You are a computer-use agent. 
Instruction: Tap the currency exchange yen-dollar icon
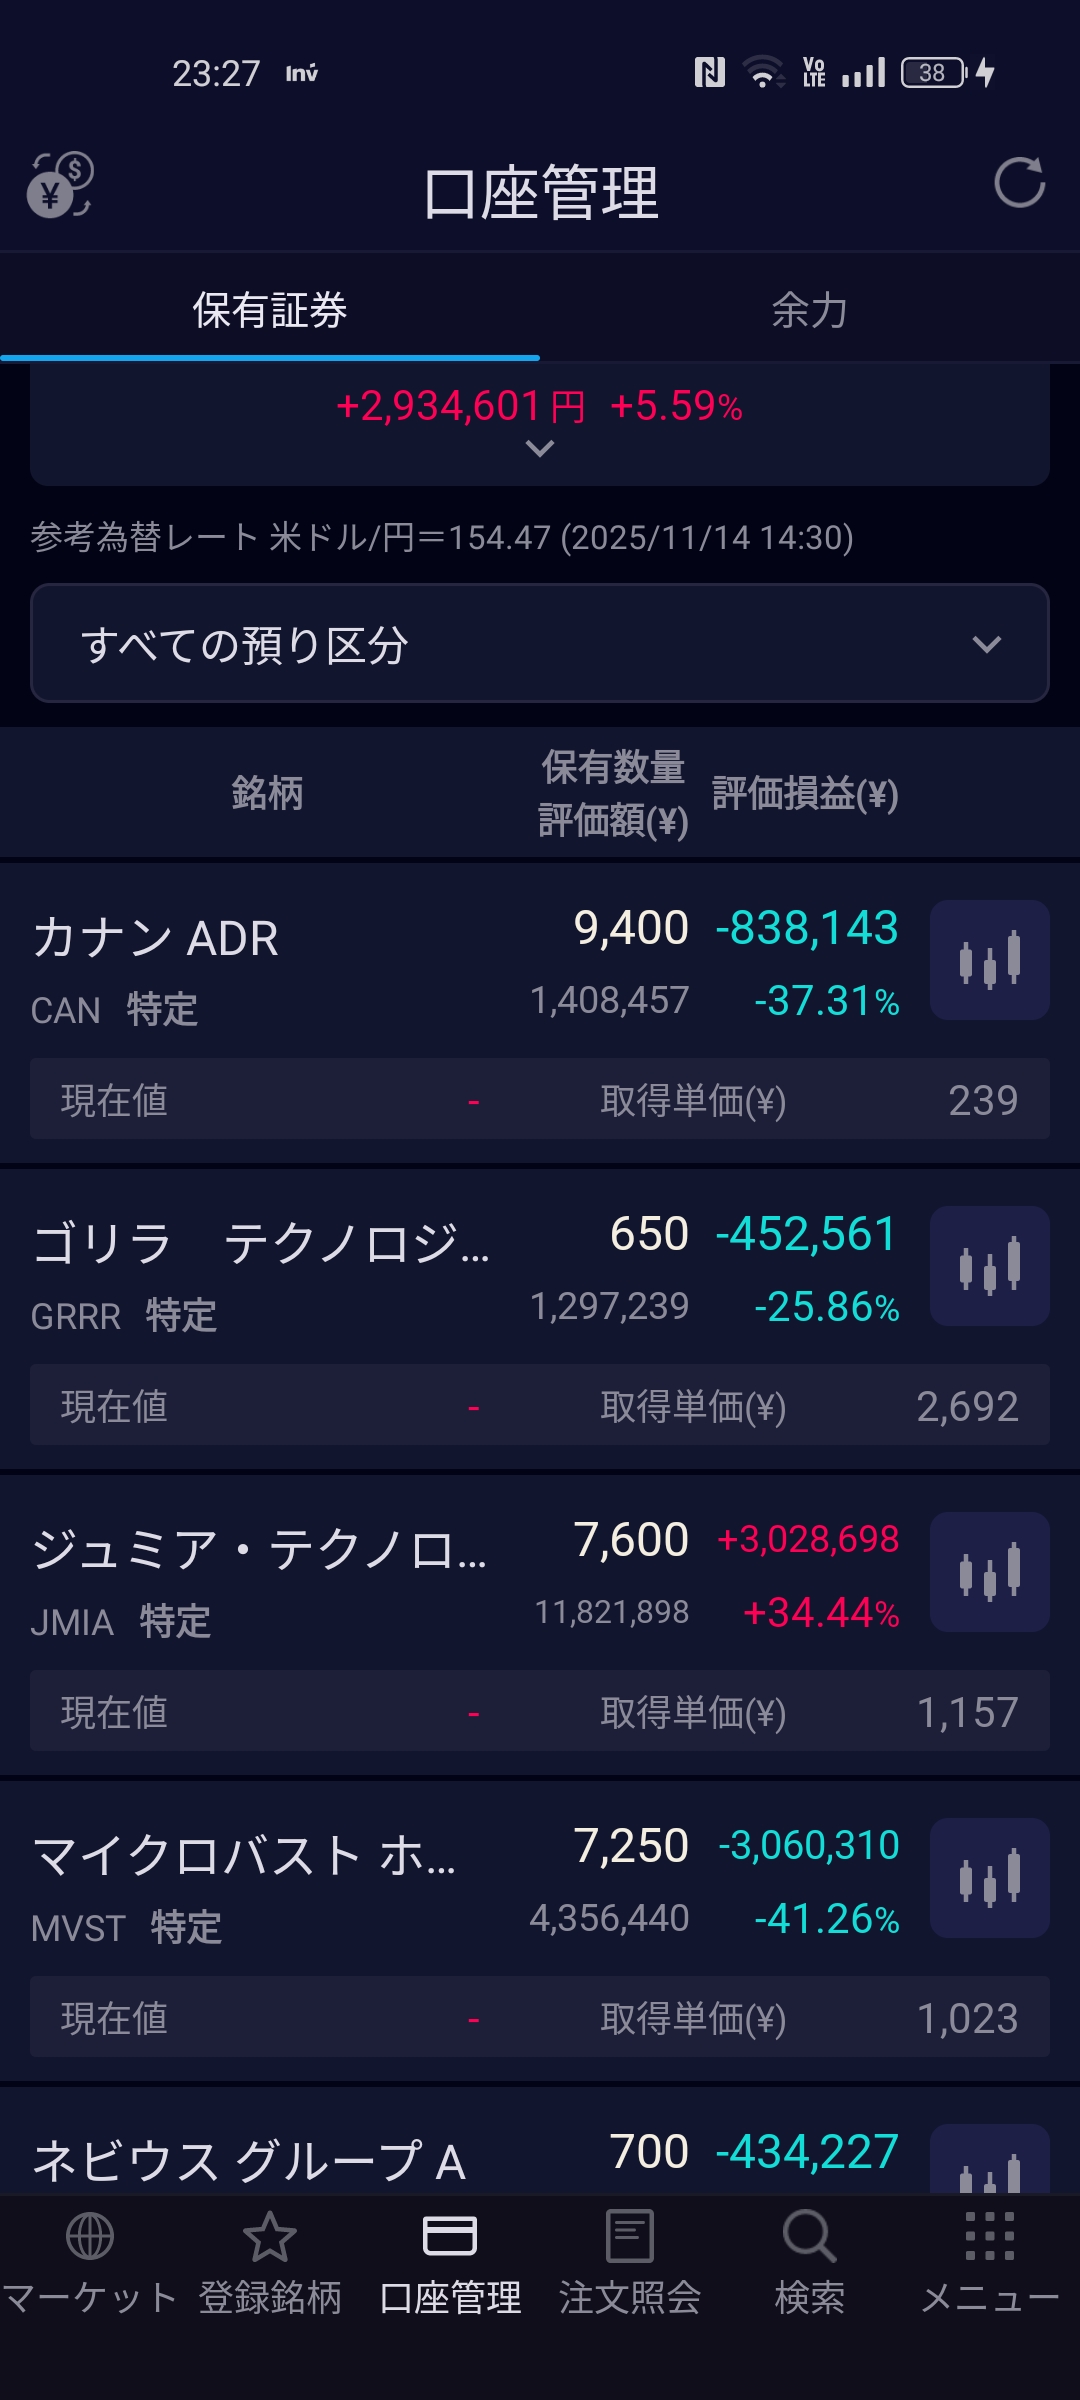click(x=60, y=185)
